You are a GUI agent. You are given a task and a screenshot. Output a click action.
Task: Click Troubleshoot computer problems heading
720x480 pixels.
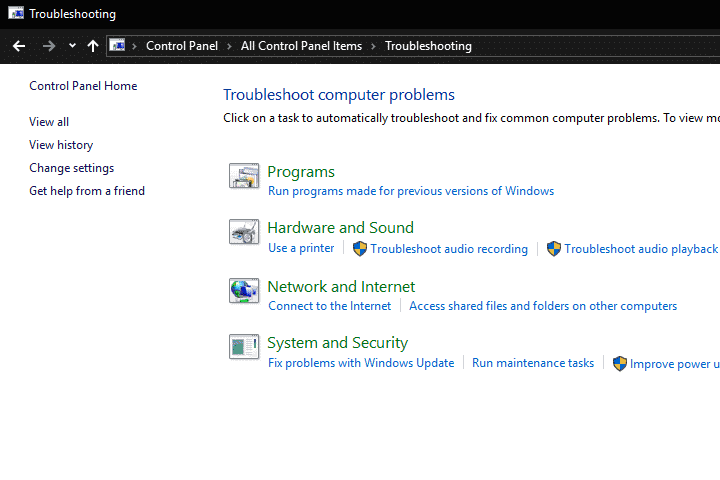click(339, 95)
